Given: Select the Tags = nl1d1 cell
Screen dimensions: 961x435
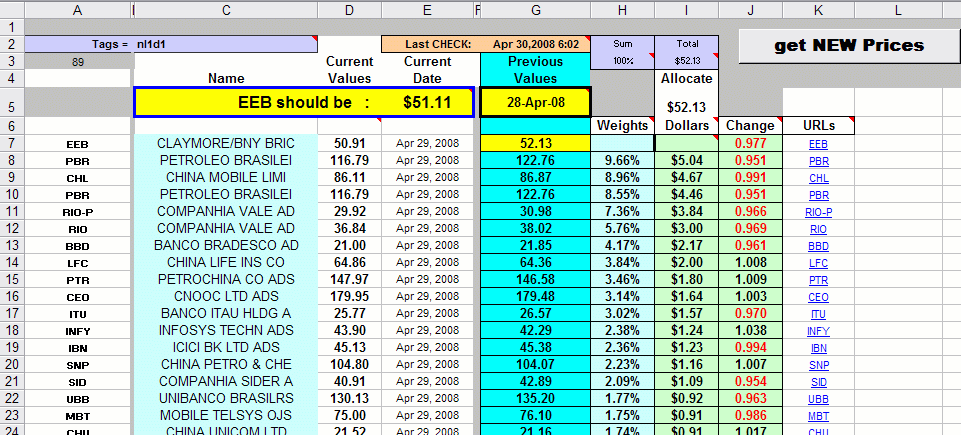Looking at the screenshot, I should click(x=172, y=44).
